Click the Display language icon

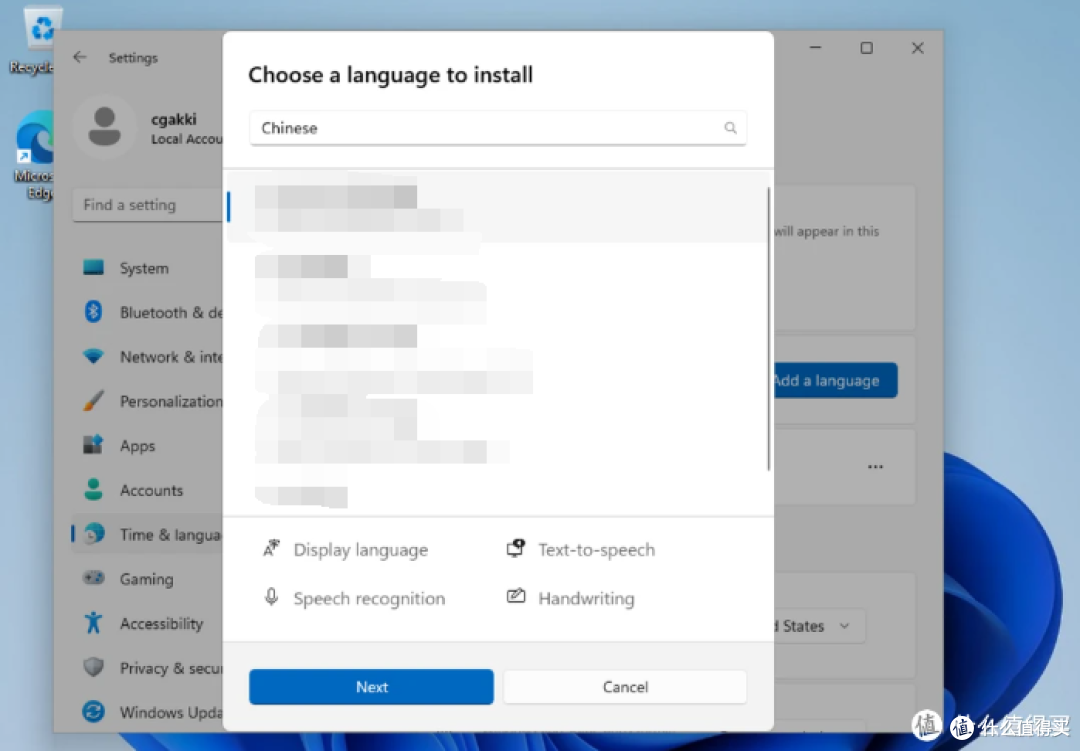[x=271, y=548]
